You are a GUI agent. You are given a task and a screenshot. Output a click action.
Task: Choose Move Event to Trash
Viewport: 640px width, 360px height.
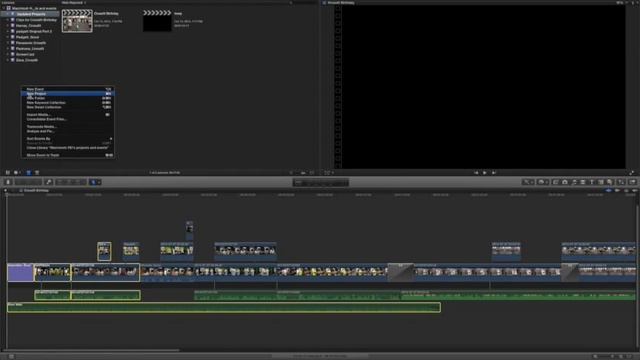click(68, 155)
